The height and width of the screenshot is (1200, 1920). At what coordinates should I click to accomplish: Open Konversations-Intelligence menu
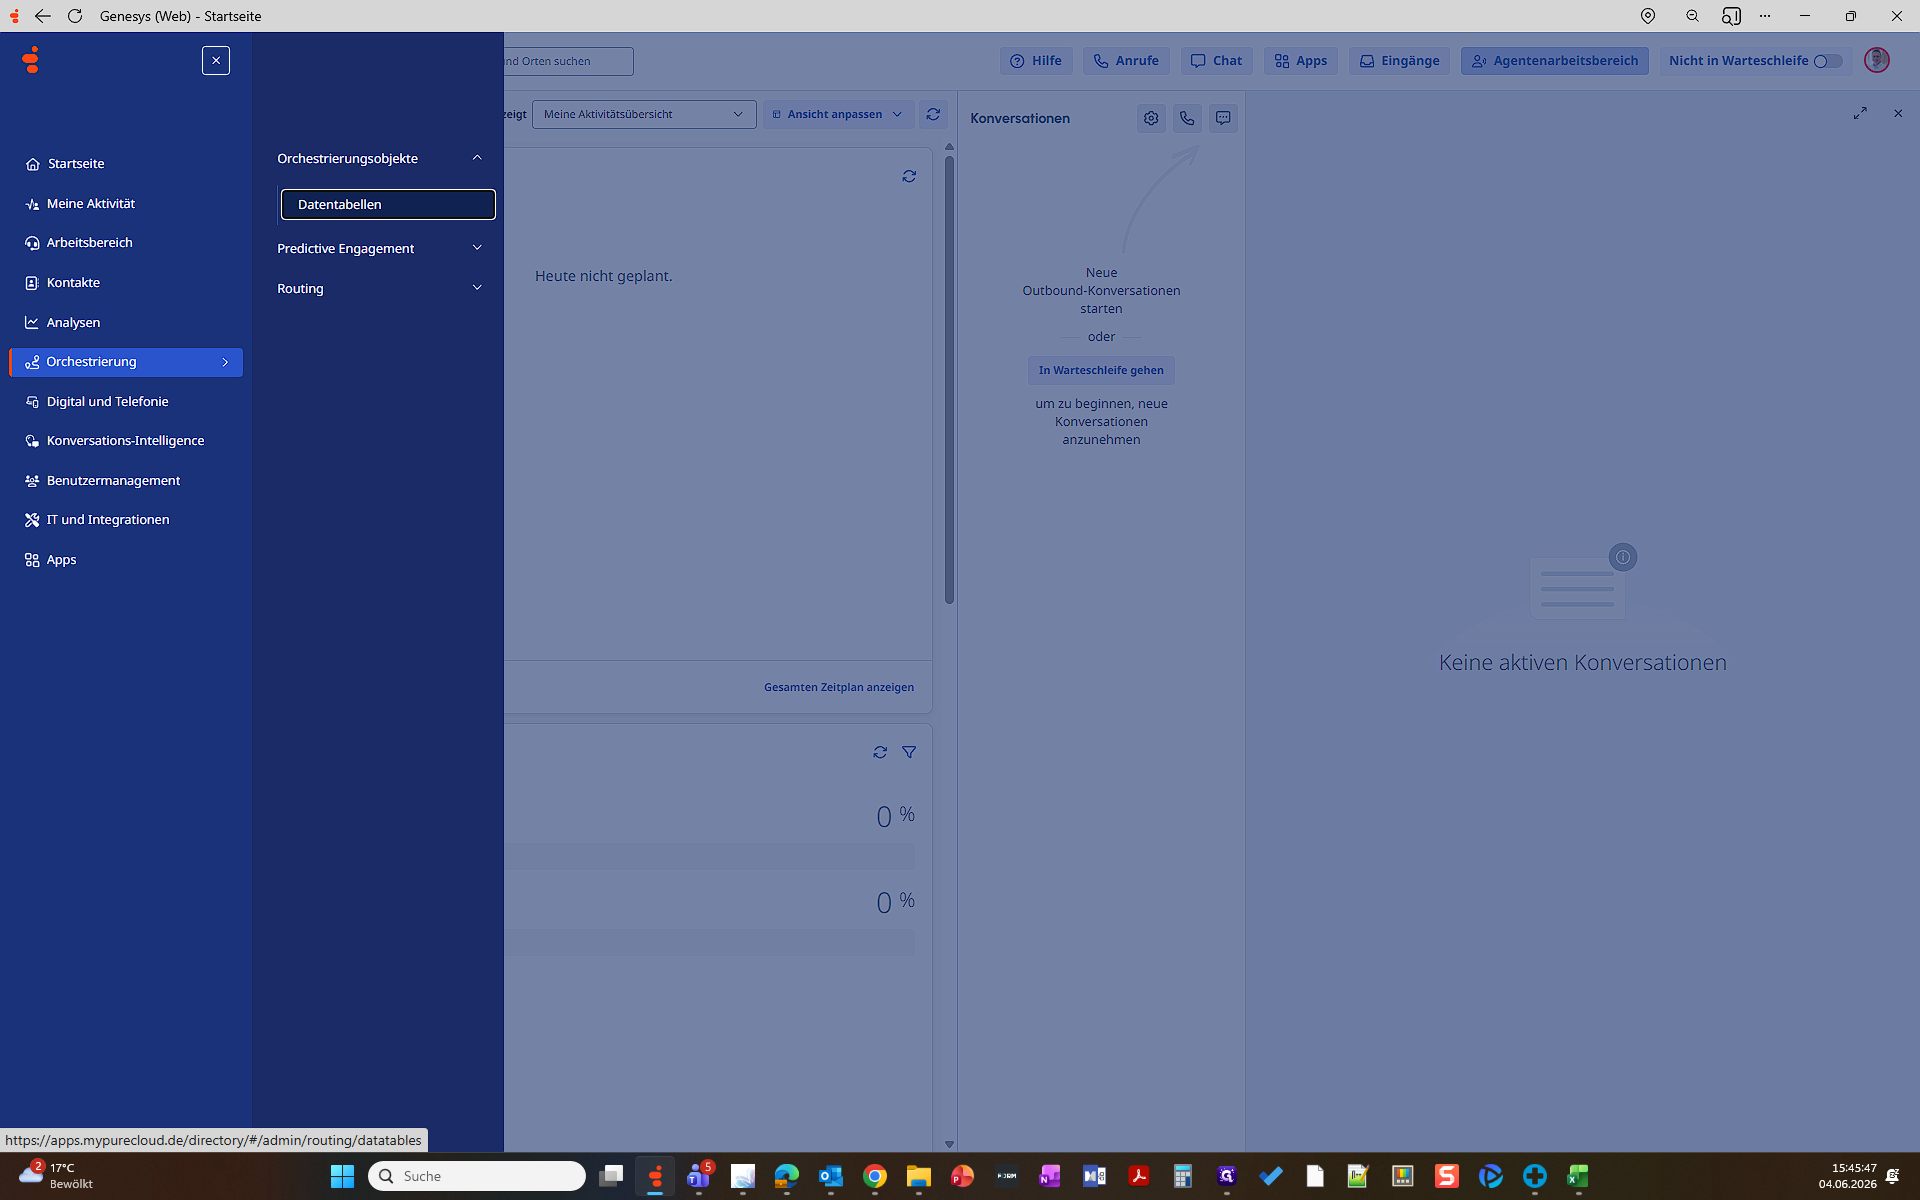pos(126,440)
